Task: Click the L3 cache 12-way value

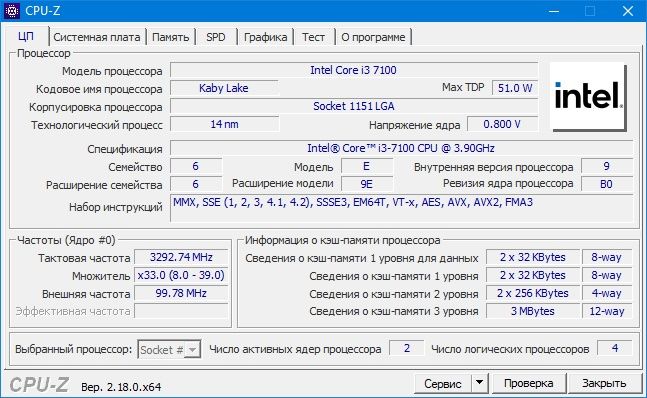Action: click(607, 311)
